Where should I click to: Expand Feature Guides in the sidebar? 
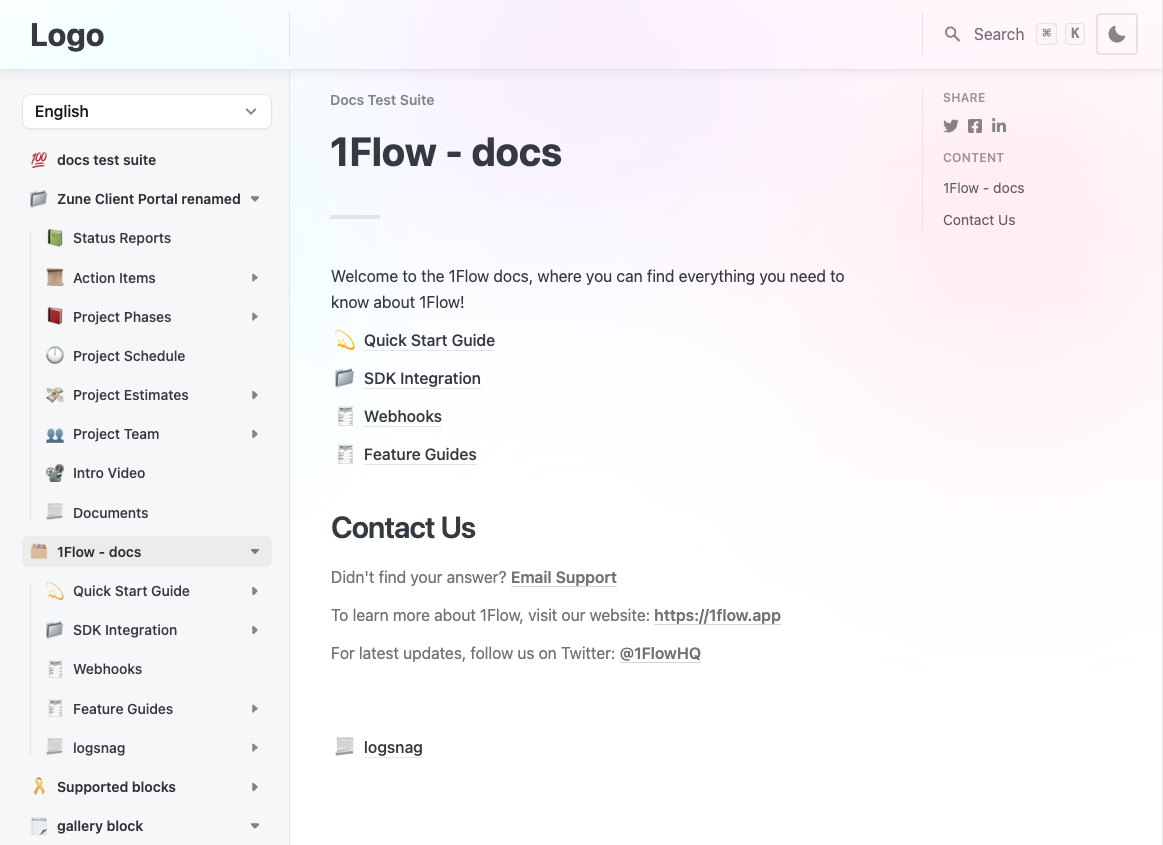coord(255,708)
